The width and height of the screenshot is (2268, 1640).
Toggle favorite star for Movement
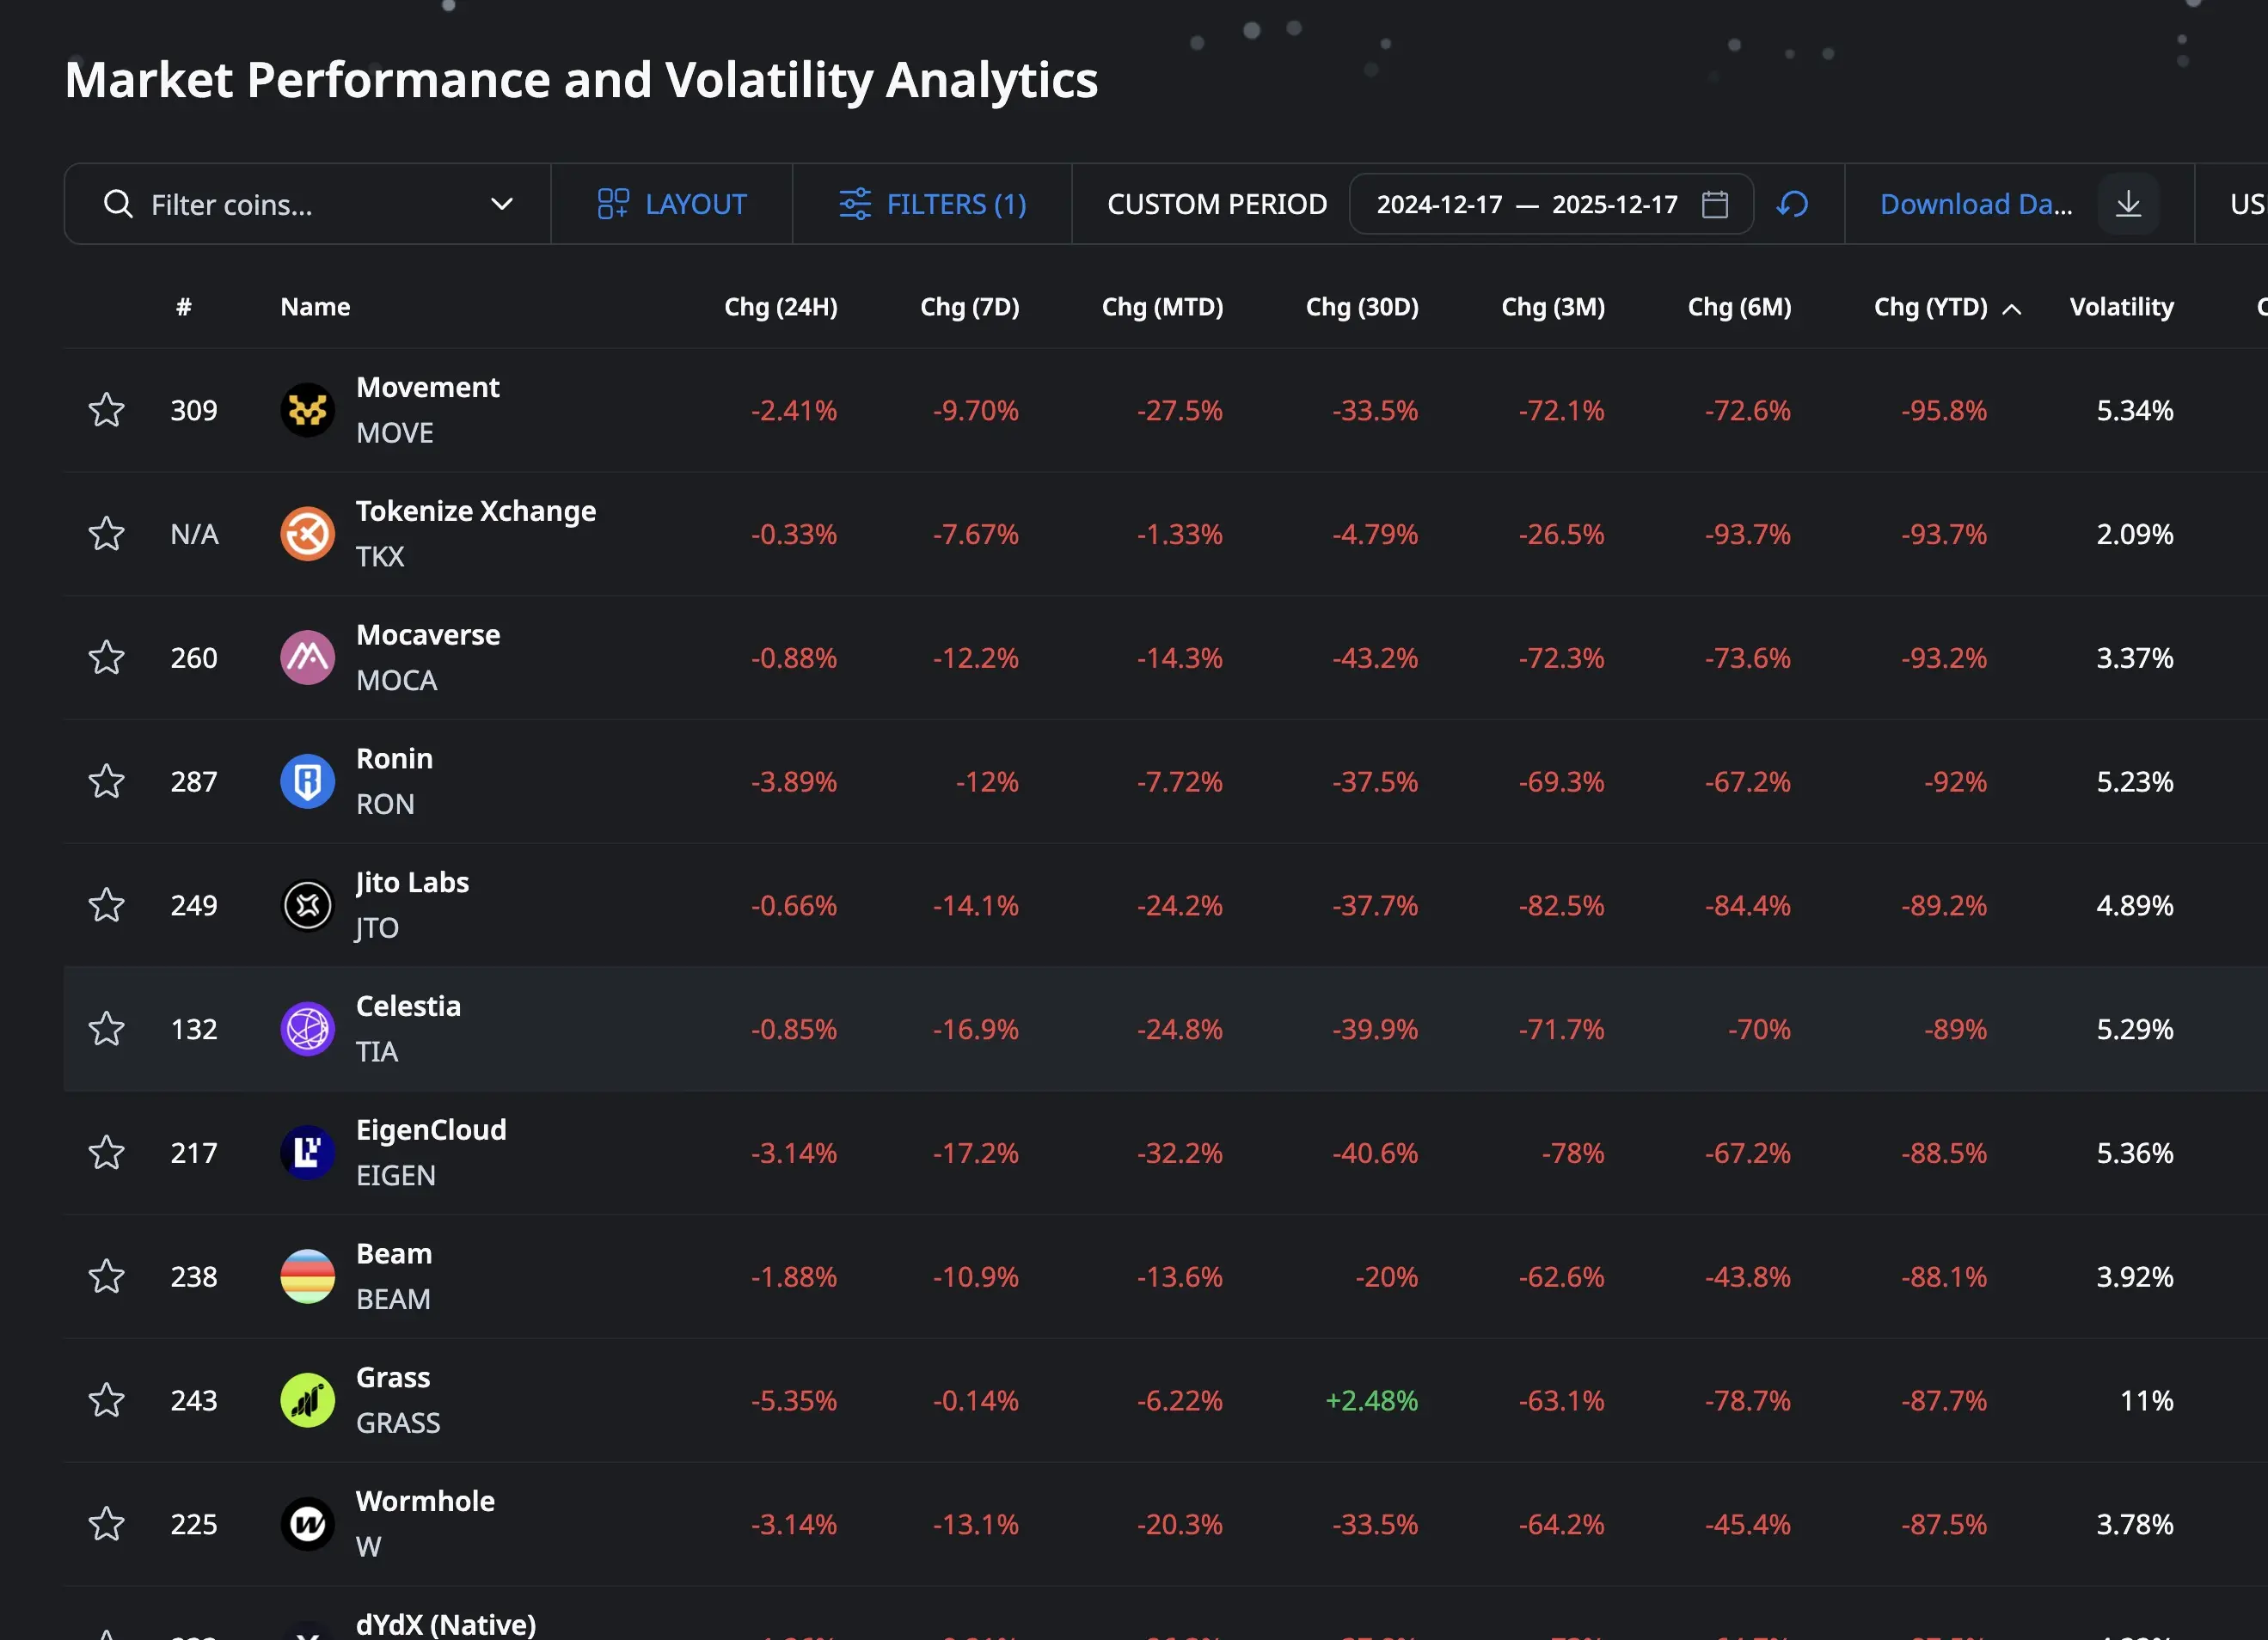[107, 410]
